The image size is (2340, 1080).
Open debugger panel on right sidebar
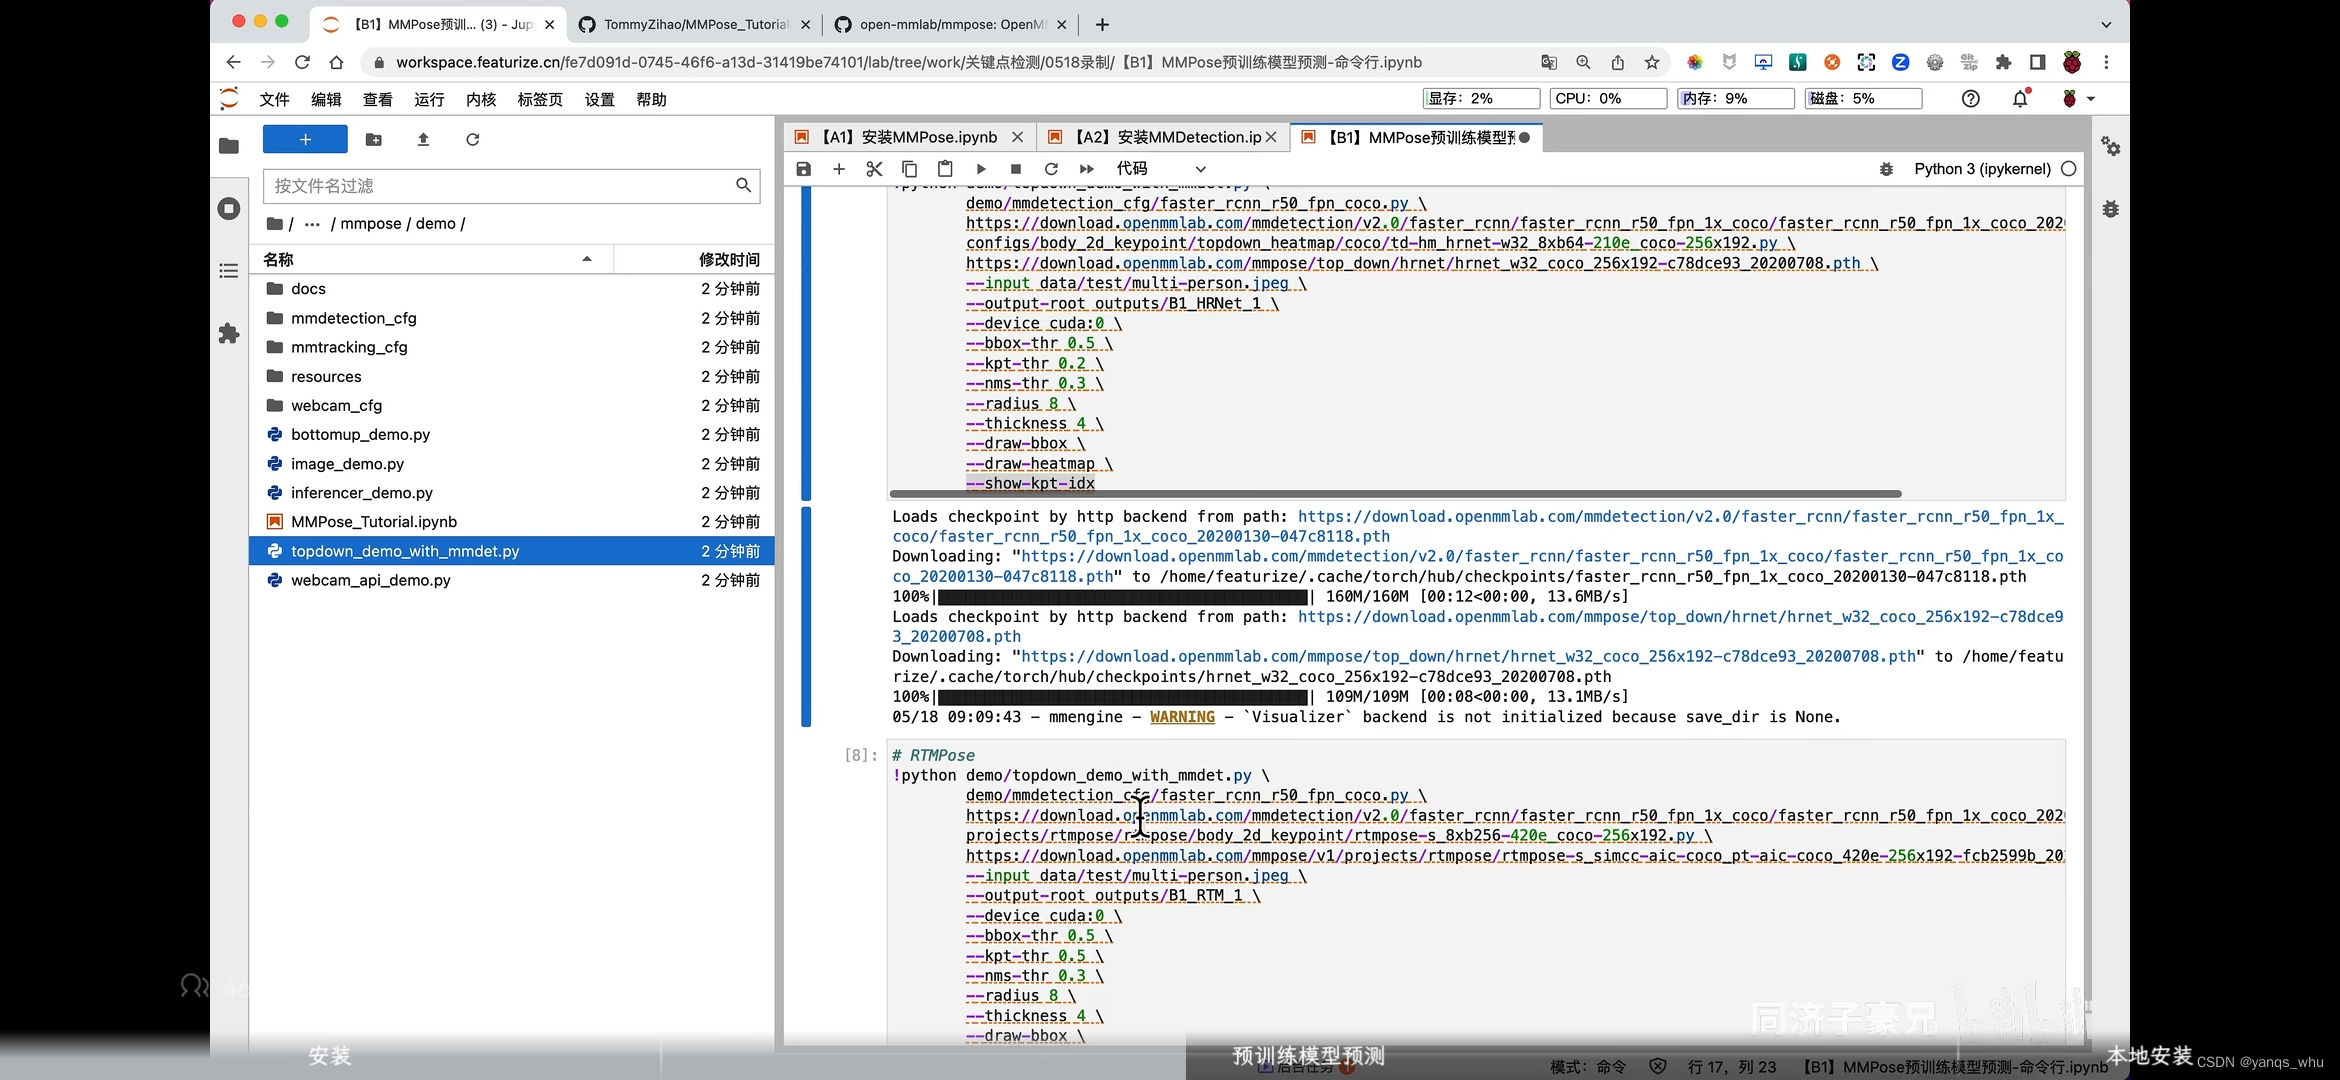(2110, 209)
